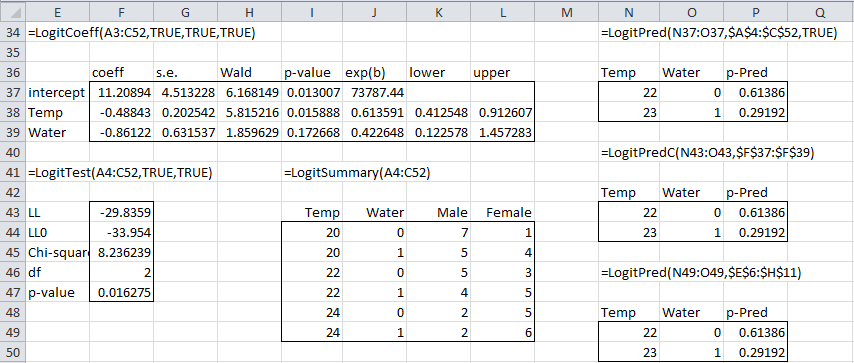Select Temp value 23 in row 38
The height and width of the screenshot is (363, 854).
click(x=630, y=113)
